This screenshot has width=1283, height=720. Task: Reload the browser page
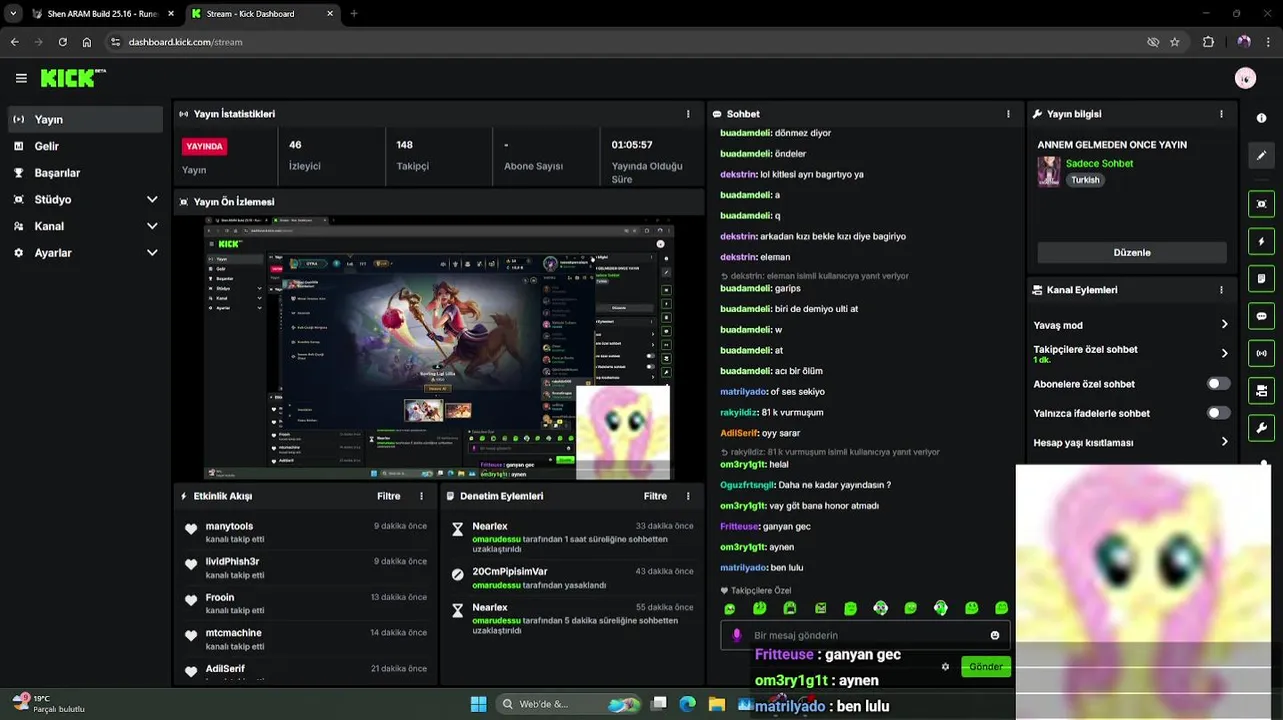(62, 42)
